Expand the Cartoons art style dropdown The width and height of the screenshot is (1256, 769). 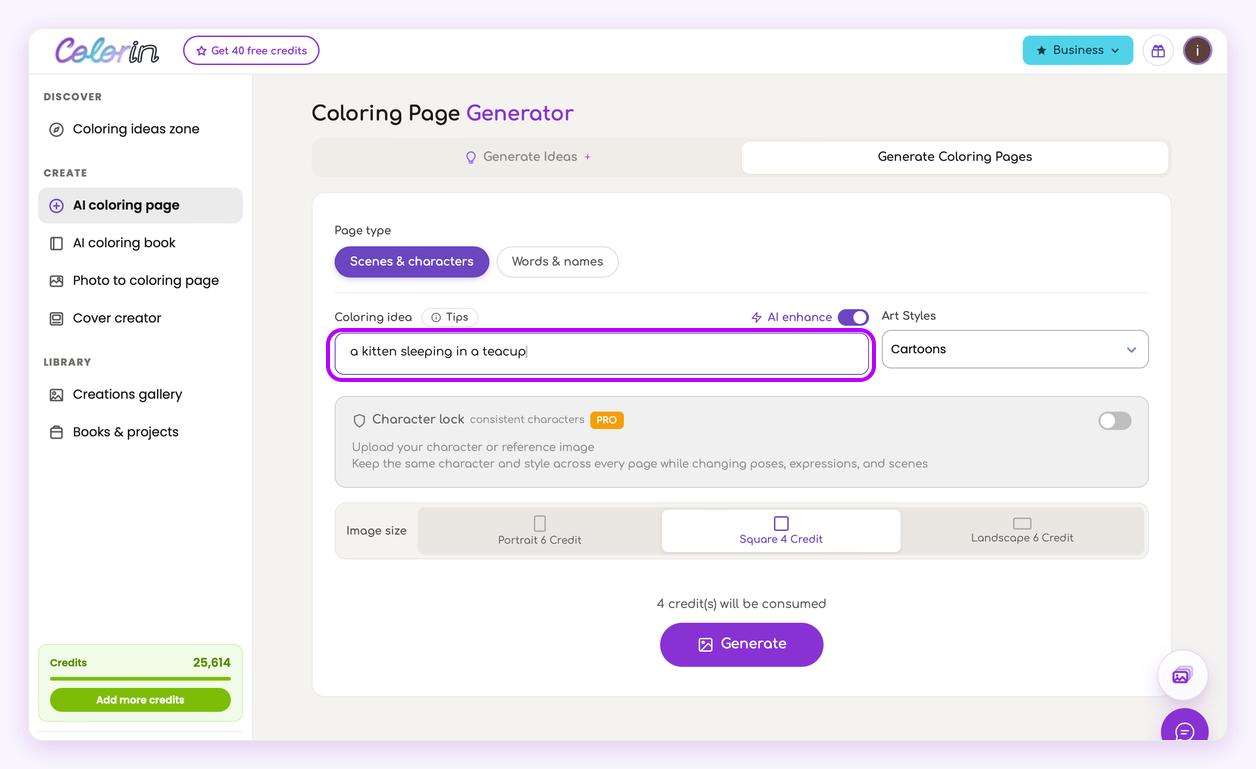click(1015, 349)
